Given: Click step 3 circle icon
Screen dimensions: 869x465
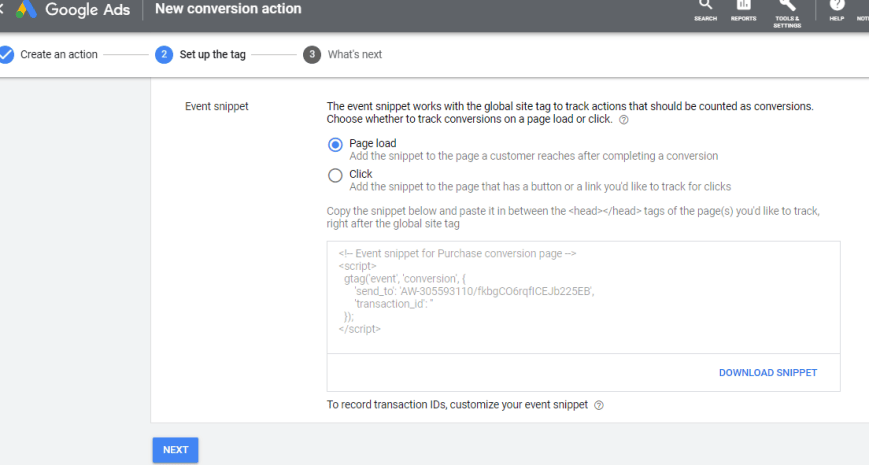Looking at the screenshot, I should click(312, 54).
